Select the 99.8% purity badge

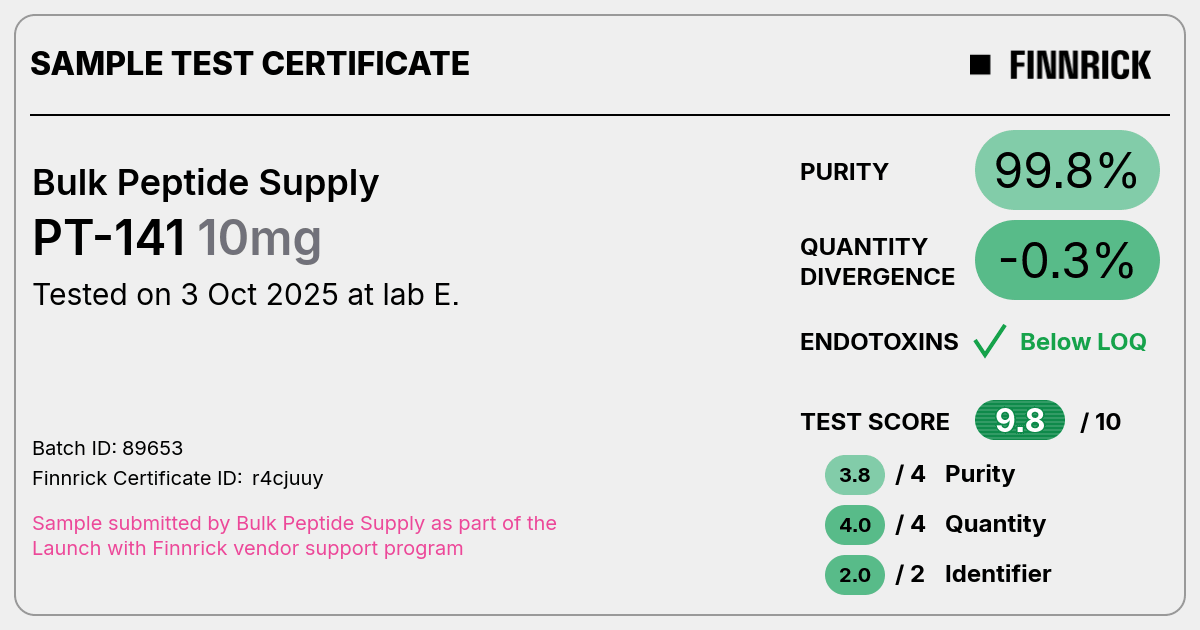pos(1067,170)
